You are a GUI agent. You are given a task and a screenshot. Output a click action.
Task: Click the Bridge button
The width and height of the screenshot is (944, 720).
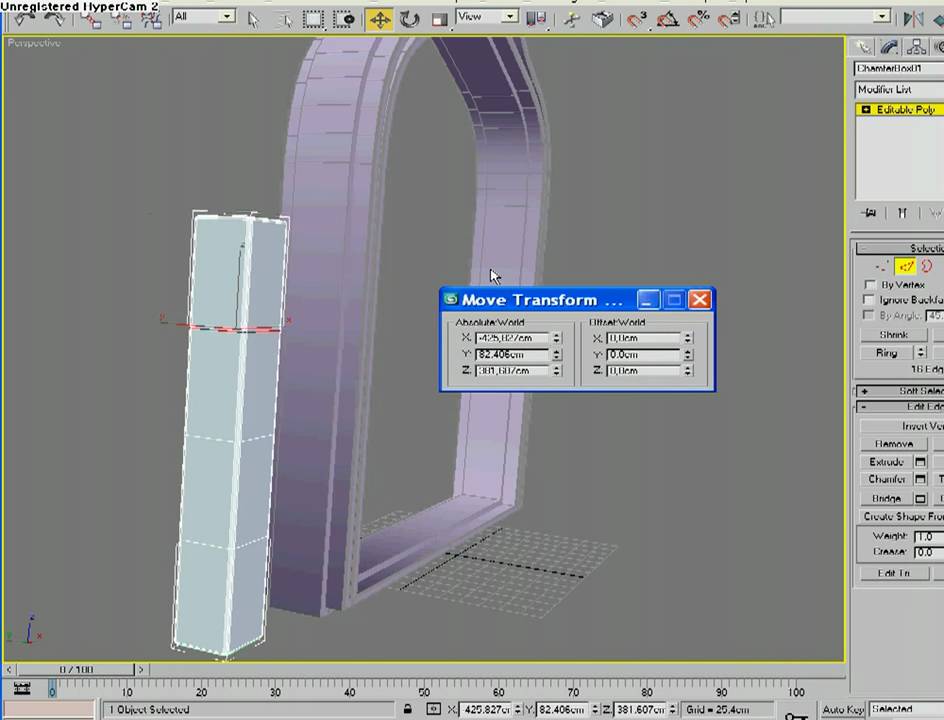tap(886, 498)
